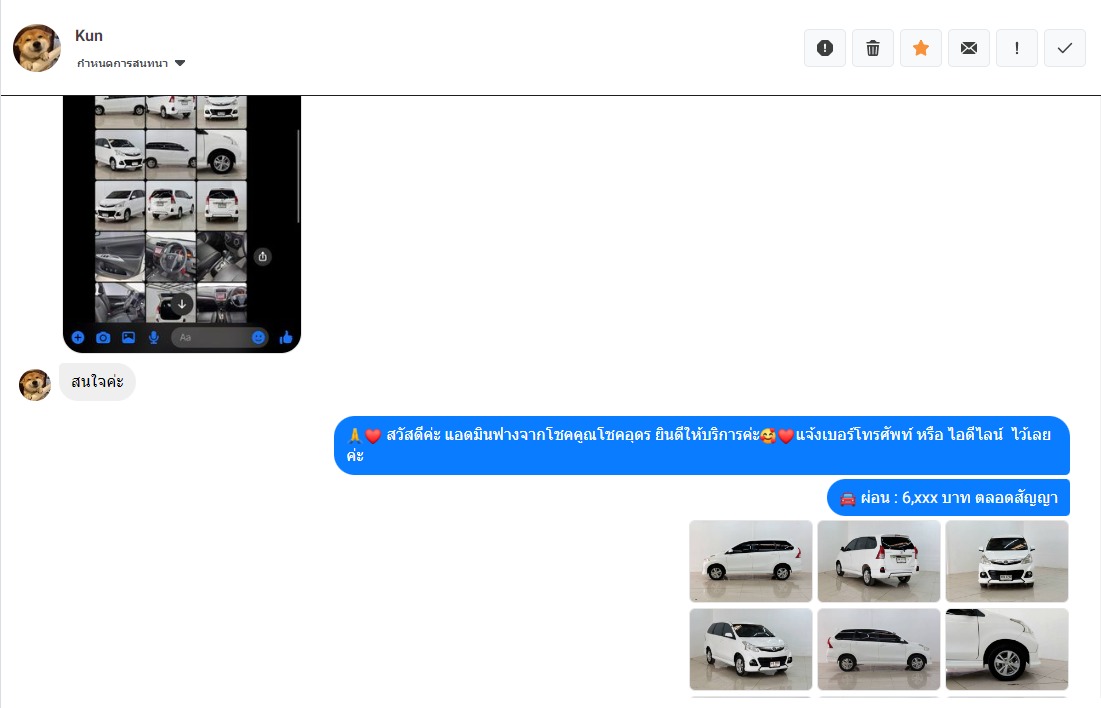Click the plus icon in screenshot toolbar
Image resolution: width=1101 pixels, height=708 pixels.
pos(78,338)
